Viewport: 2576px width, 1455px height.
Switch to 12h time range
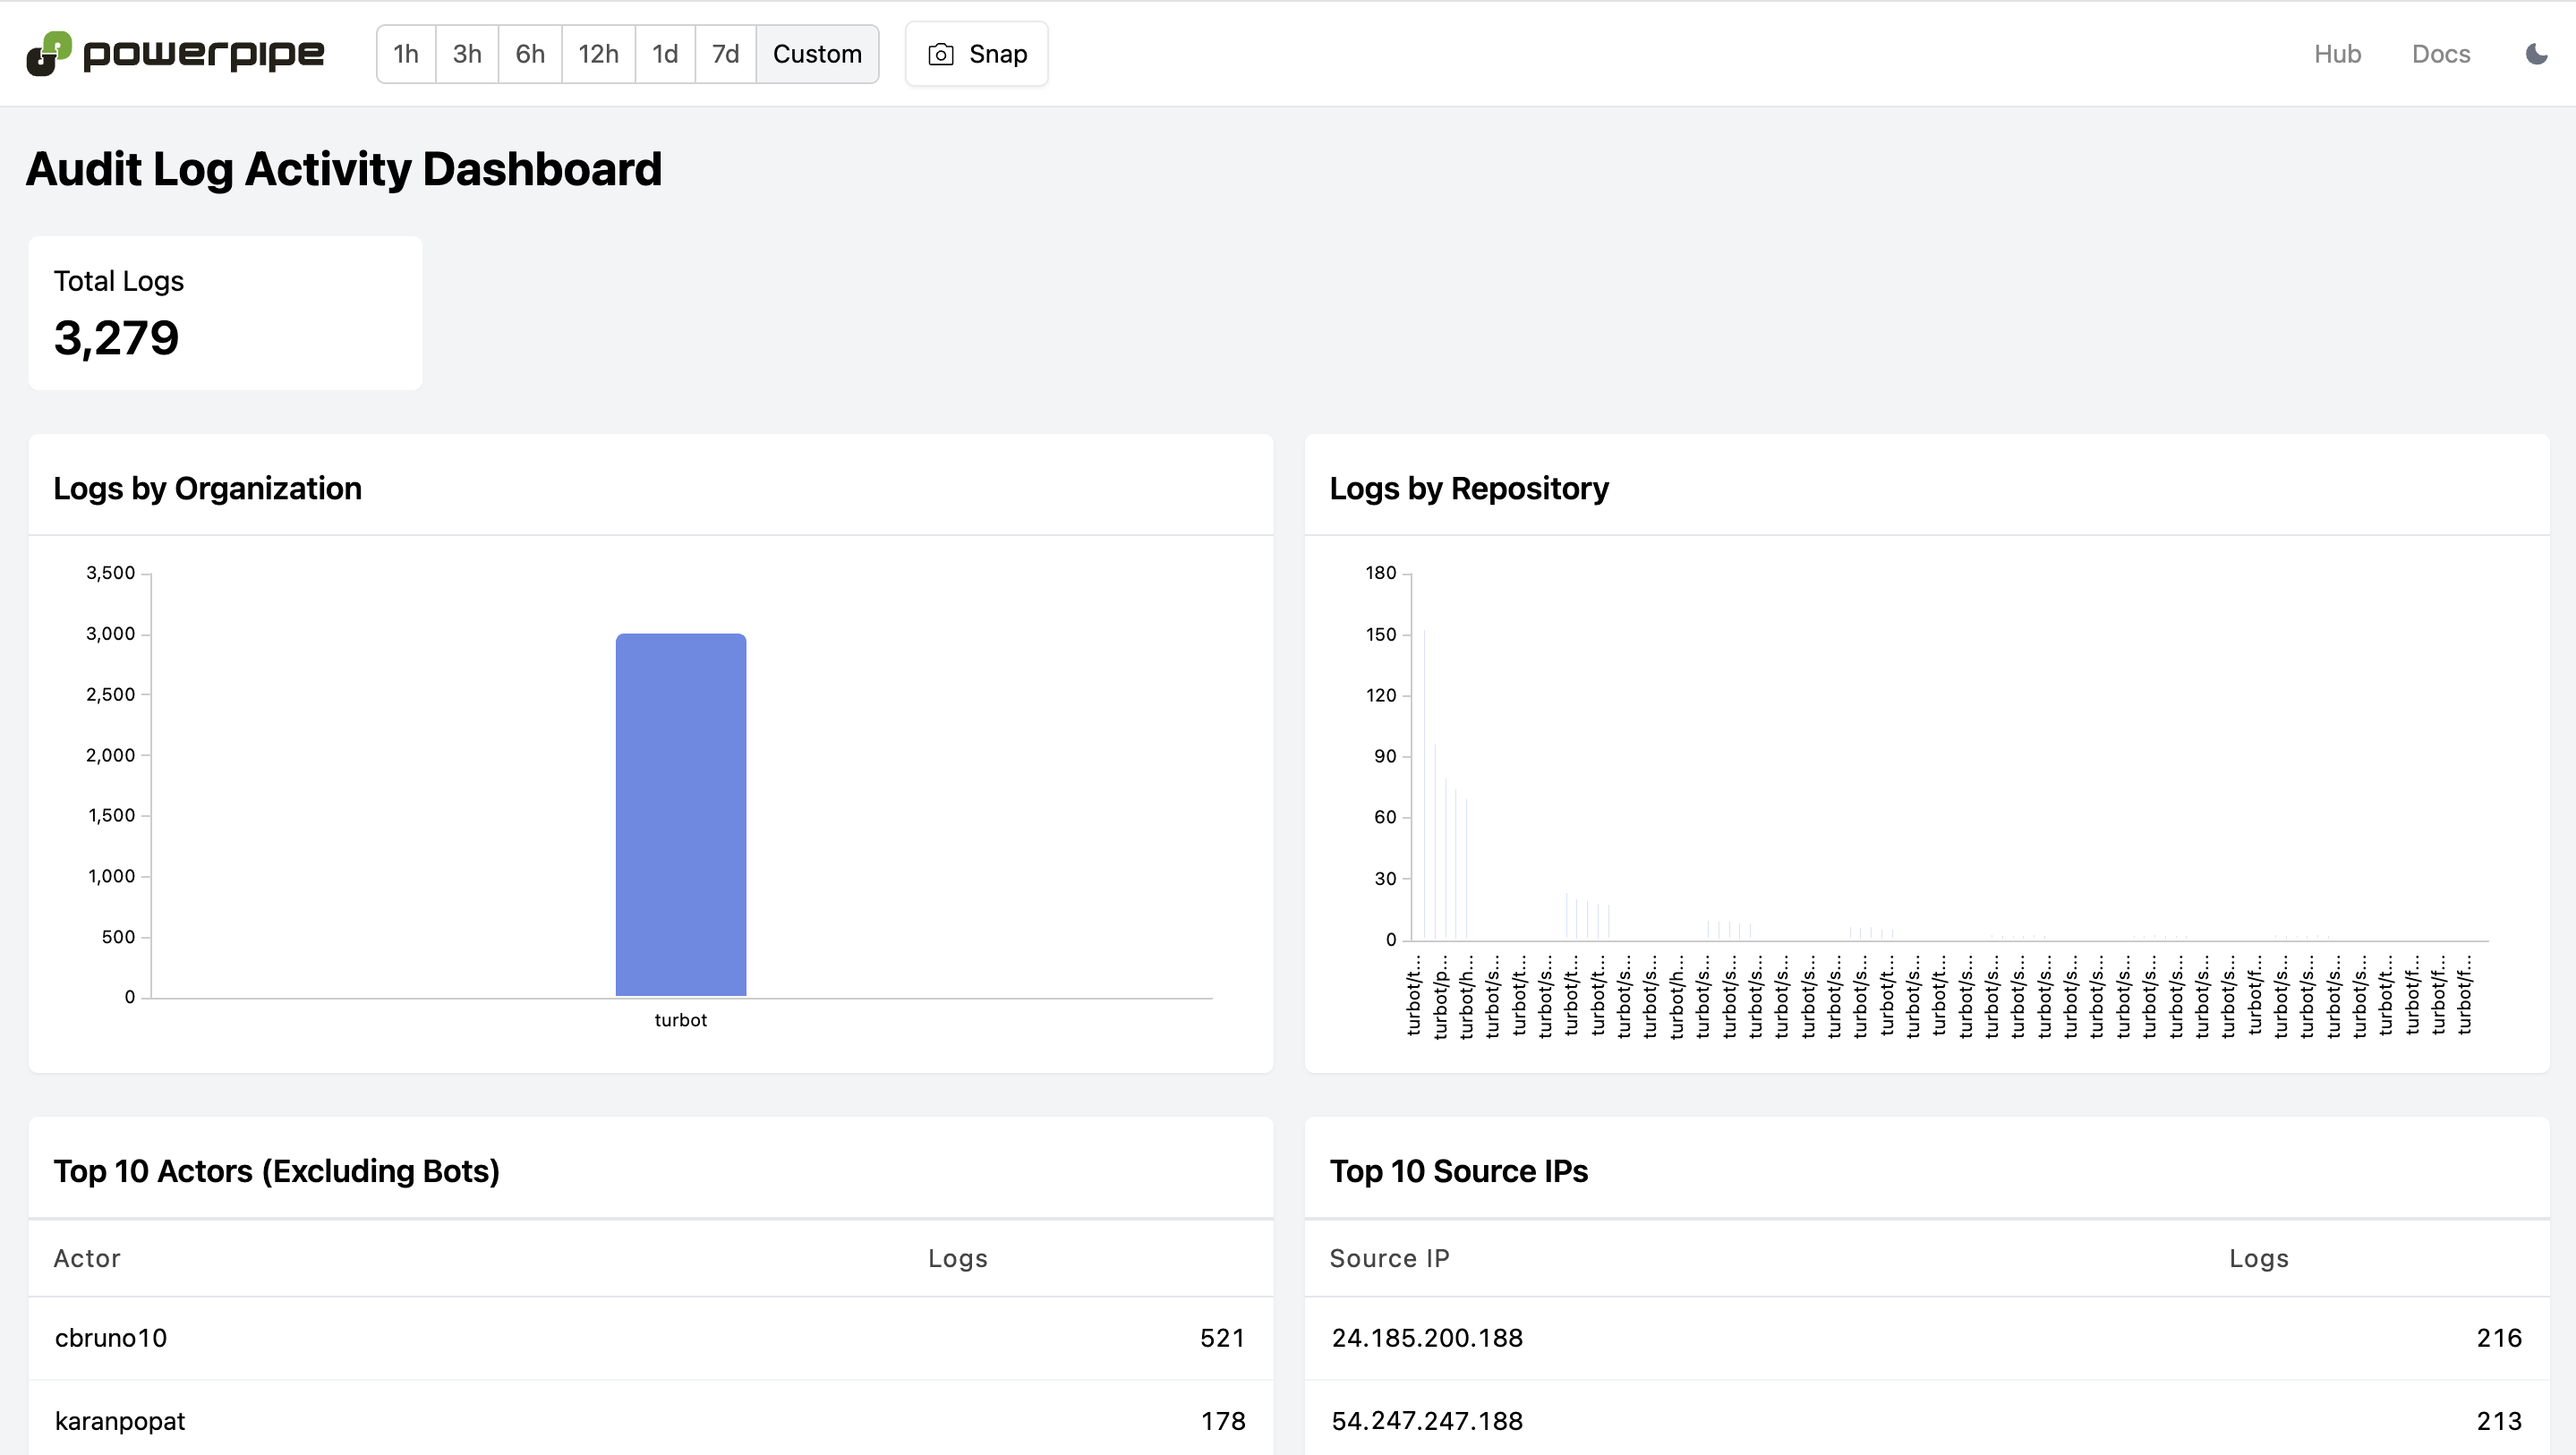point(598,54)
